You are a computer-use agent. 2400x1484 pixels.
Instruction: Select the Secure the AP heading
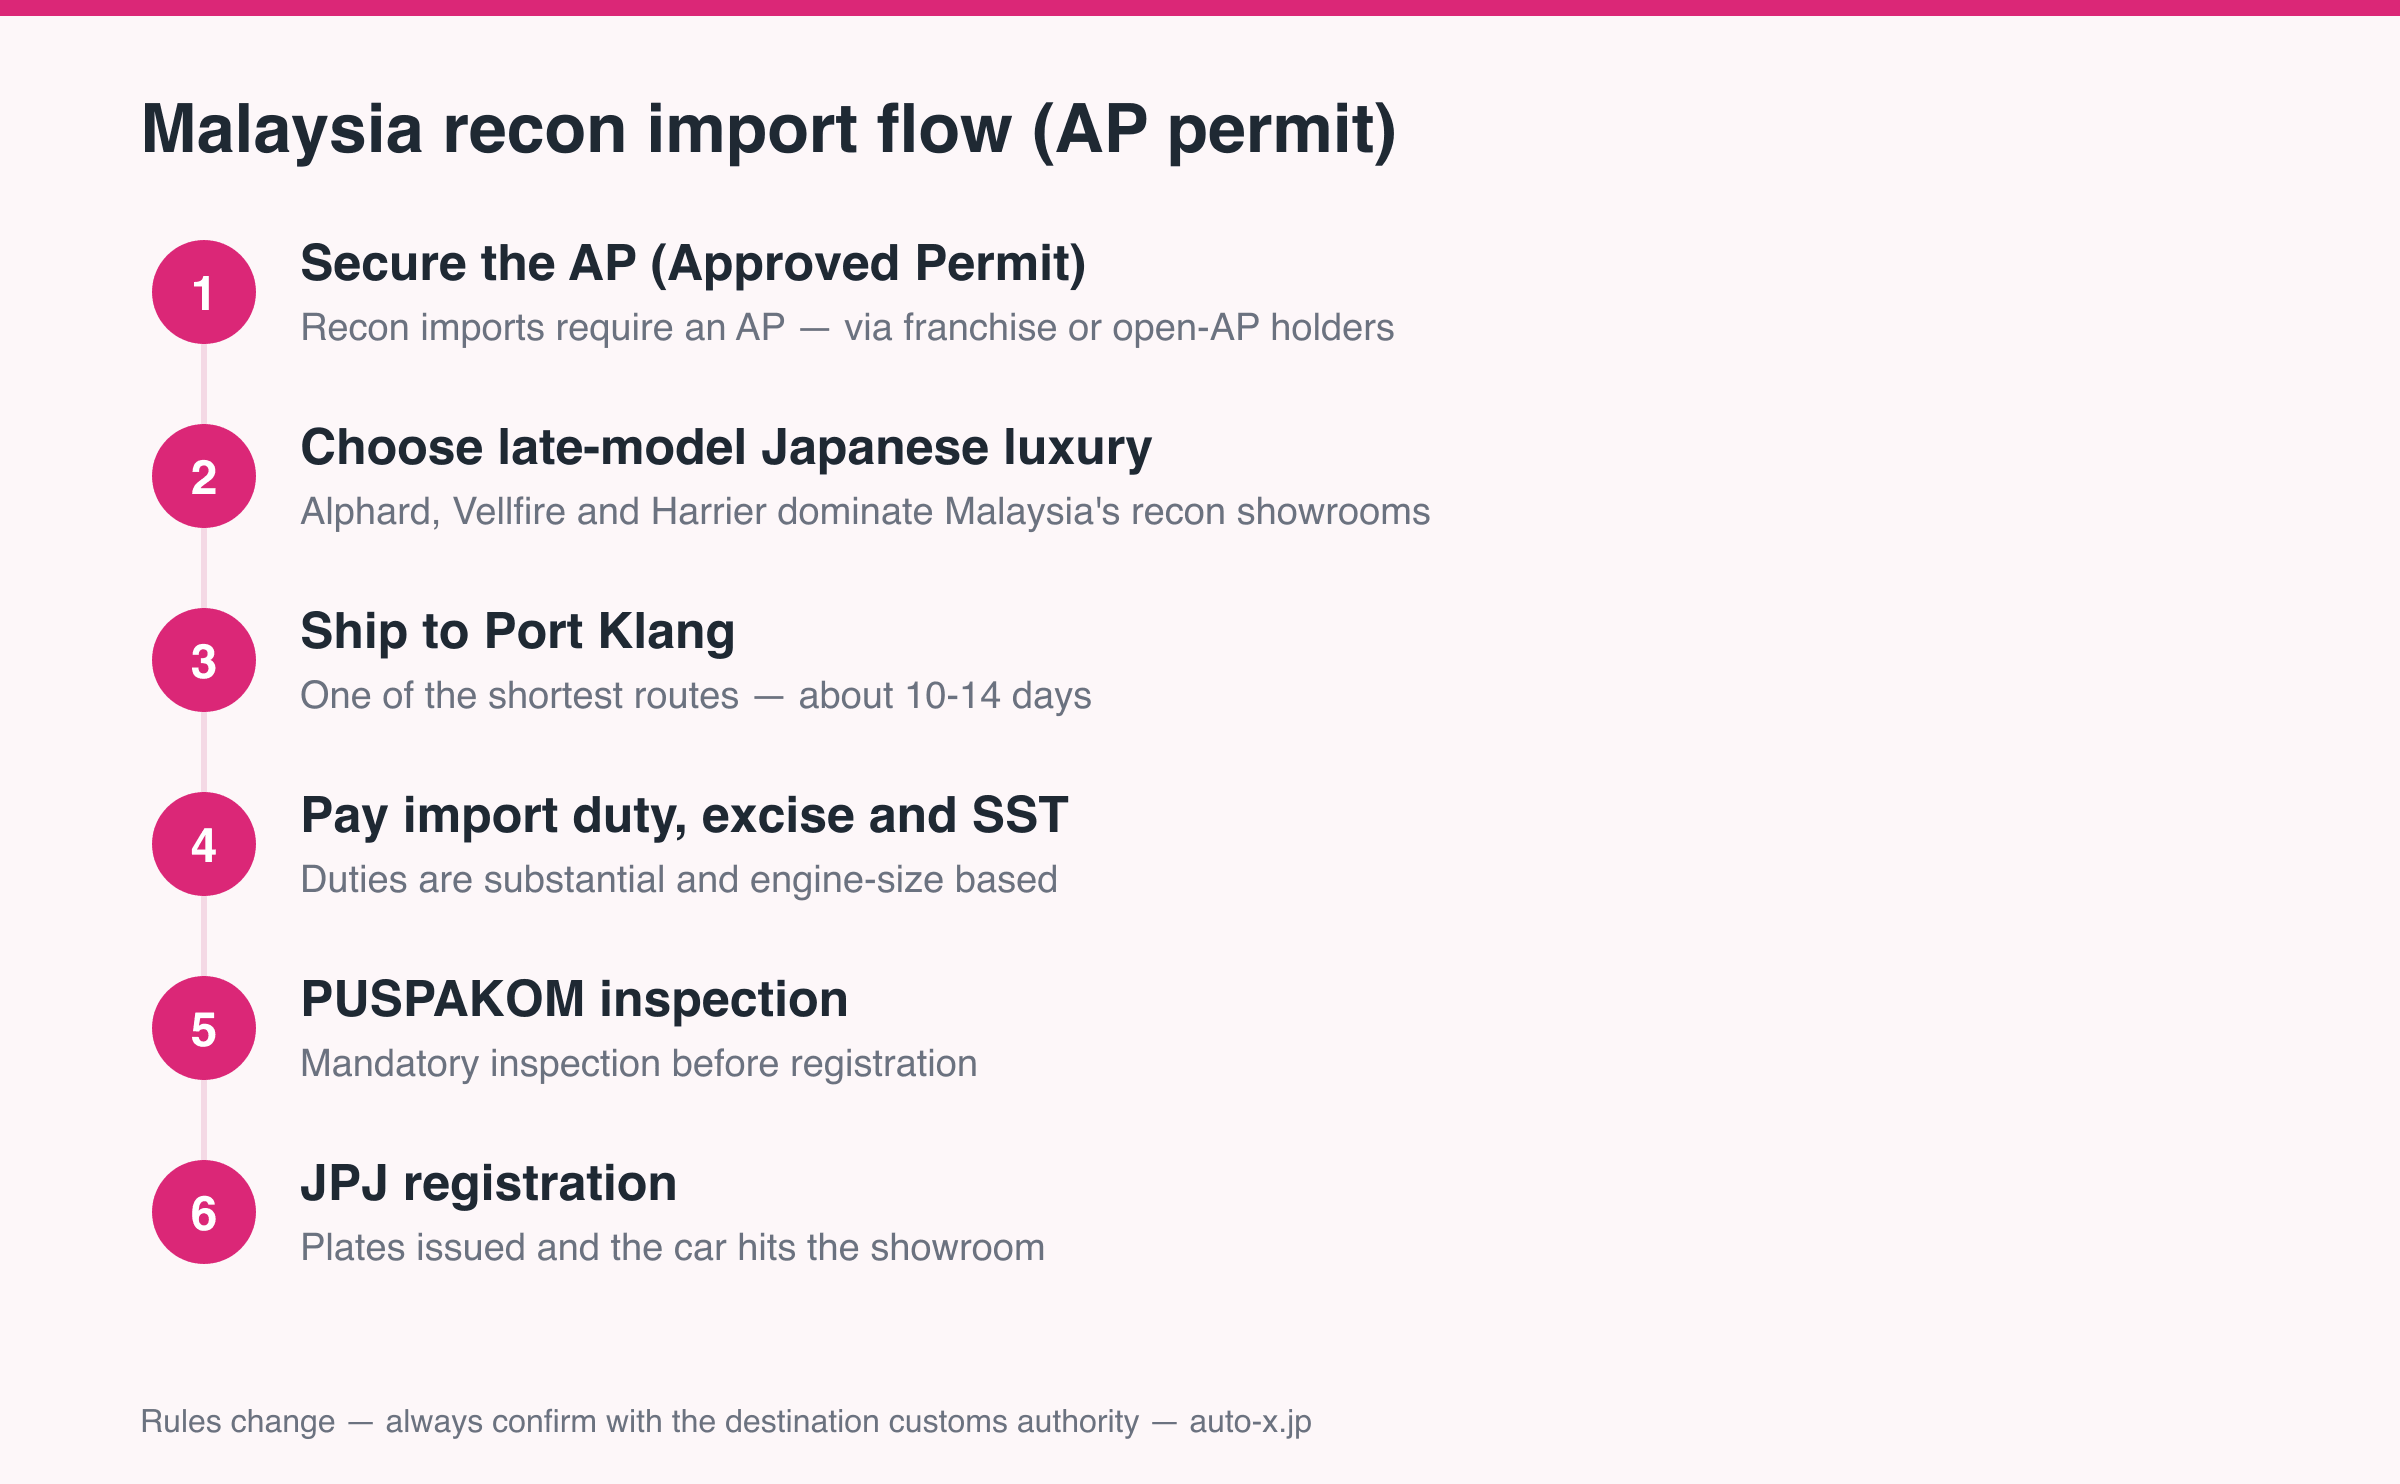point(693,264)
